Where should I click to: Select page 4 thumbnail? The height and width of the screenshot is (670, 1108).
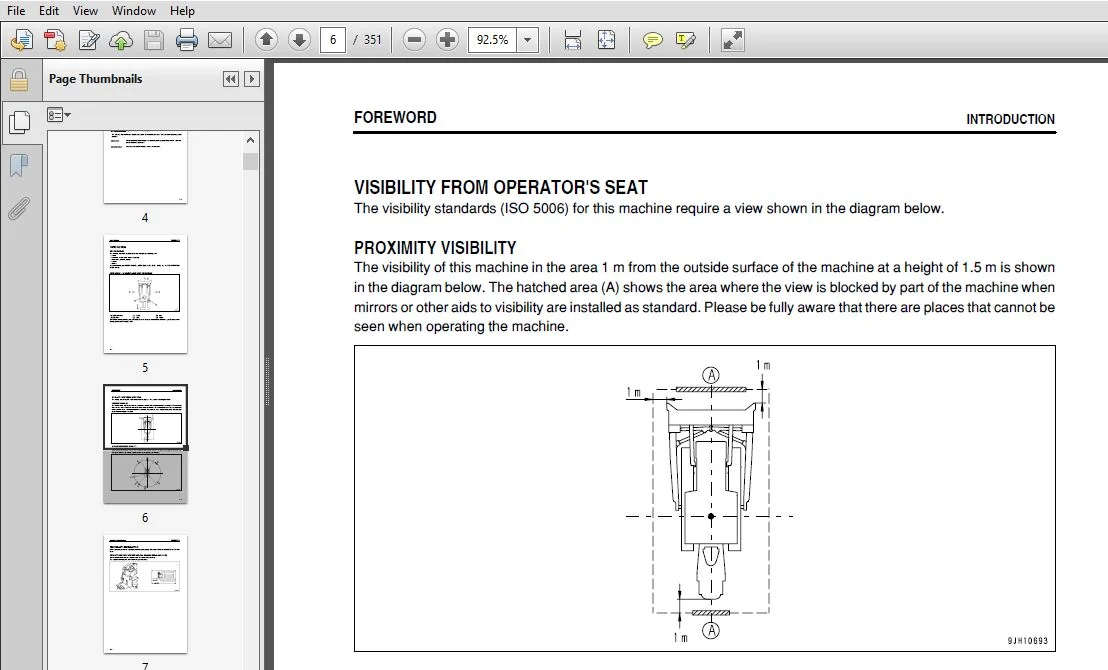pos(145,168)
